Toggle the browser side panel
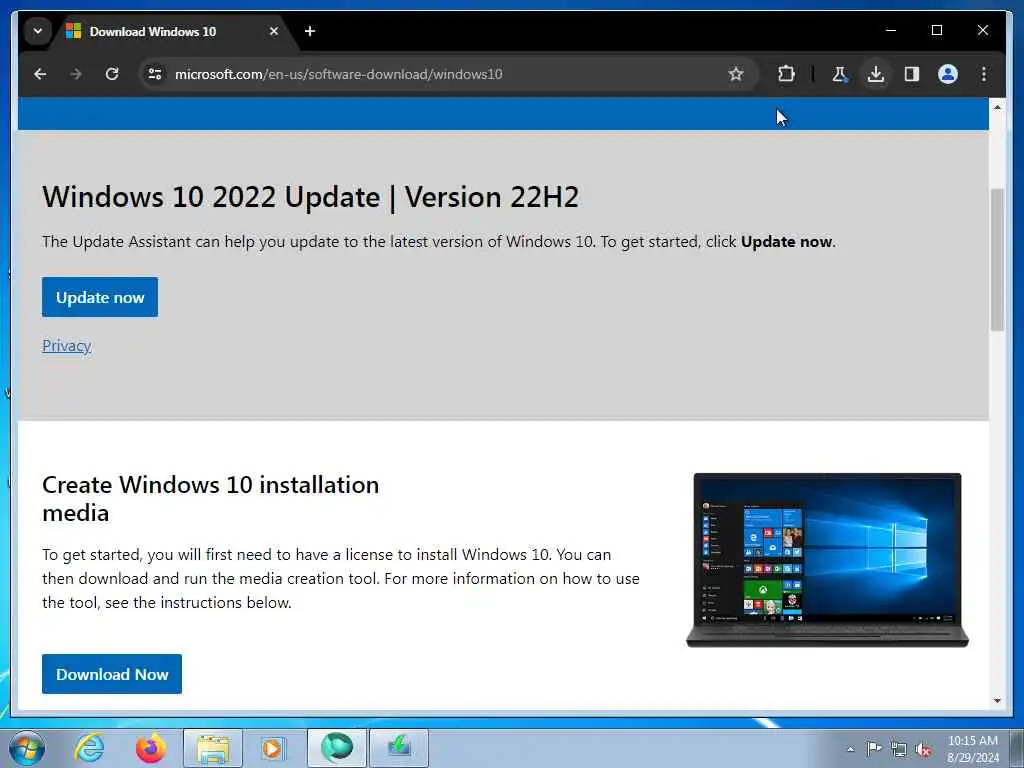This screenshot has width=1024, height=768. (x=912, y=74)
